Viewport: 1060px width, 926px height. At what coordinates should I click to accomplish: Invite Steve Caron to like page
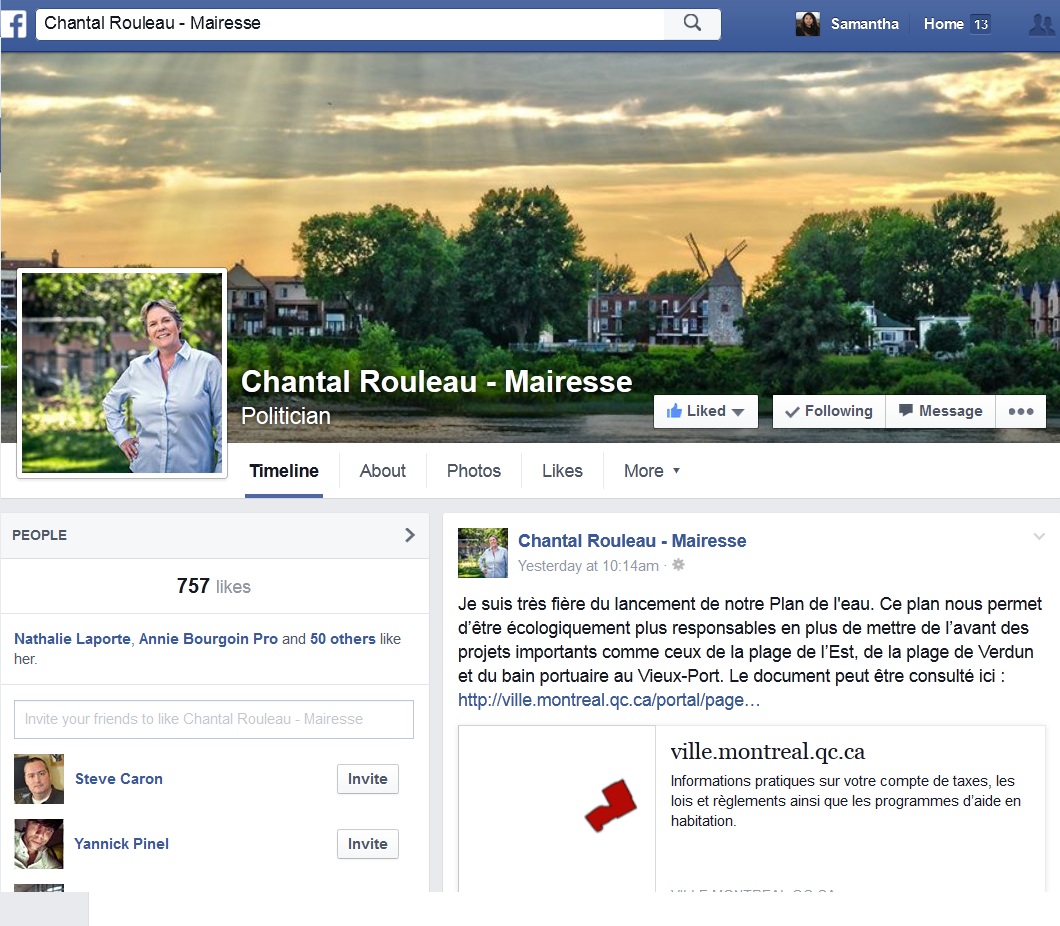(368, 779)
